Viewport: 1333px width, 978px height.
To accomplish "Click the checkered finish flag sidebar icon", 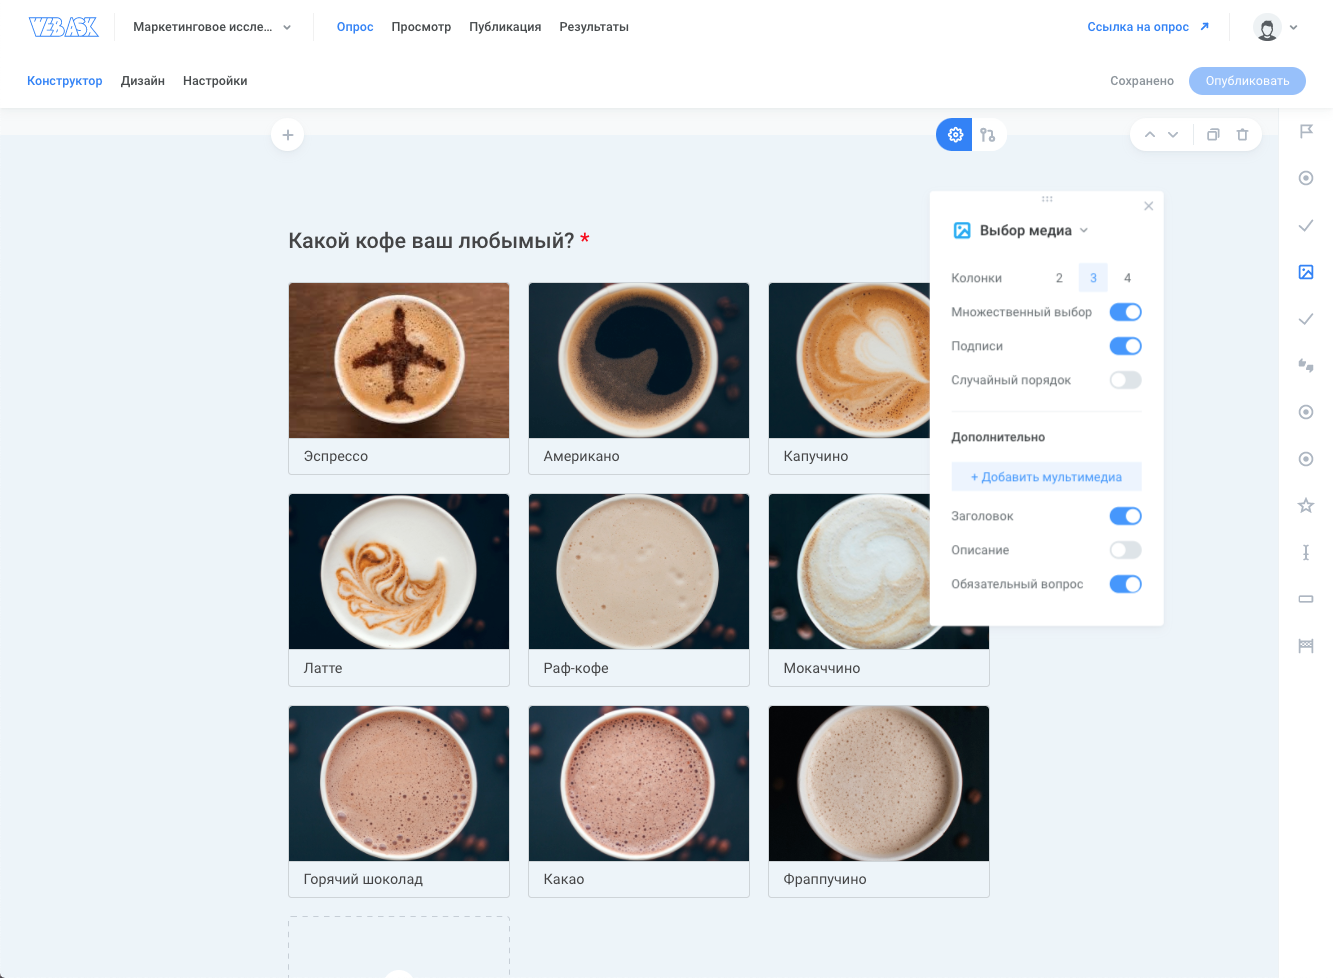I will (x=1306, y=646).
